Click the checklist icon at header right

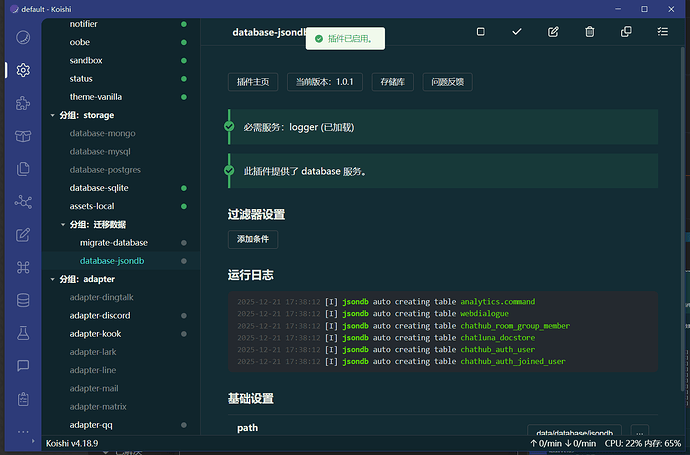662,32
